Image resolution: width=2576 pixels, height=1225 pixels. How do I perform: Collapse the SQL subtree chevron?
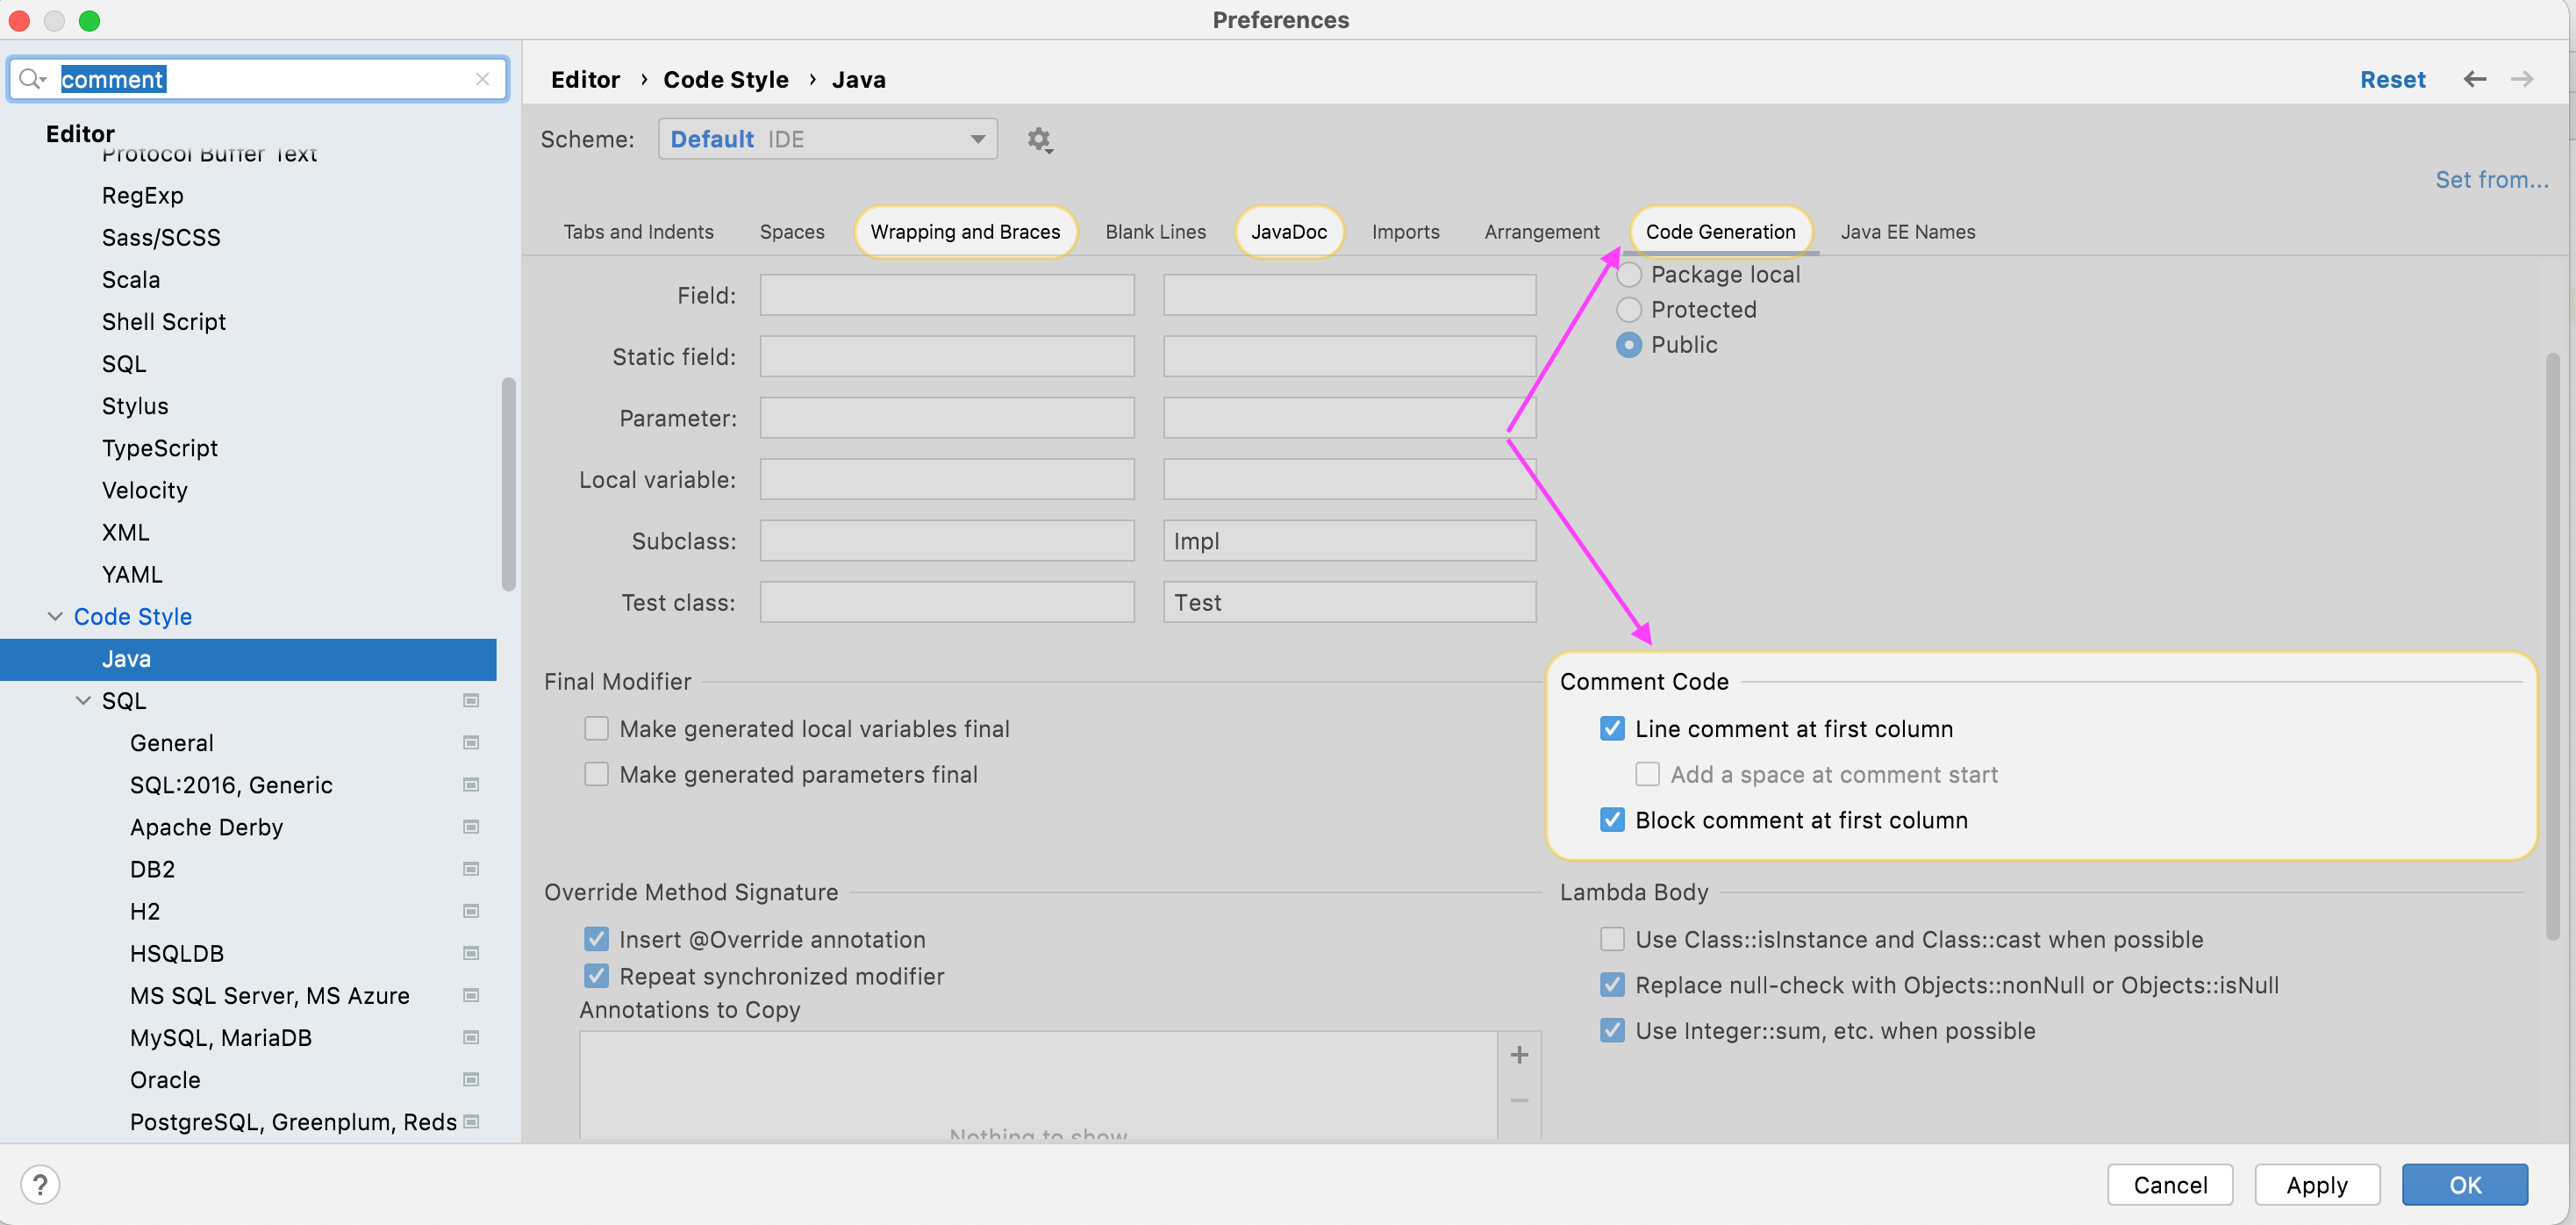(x=83, y=701)
